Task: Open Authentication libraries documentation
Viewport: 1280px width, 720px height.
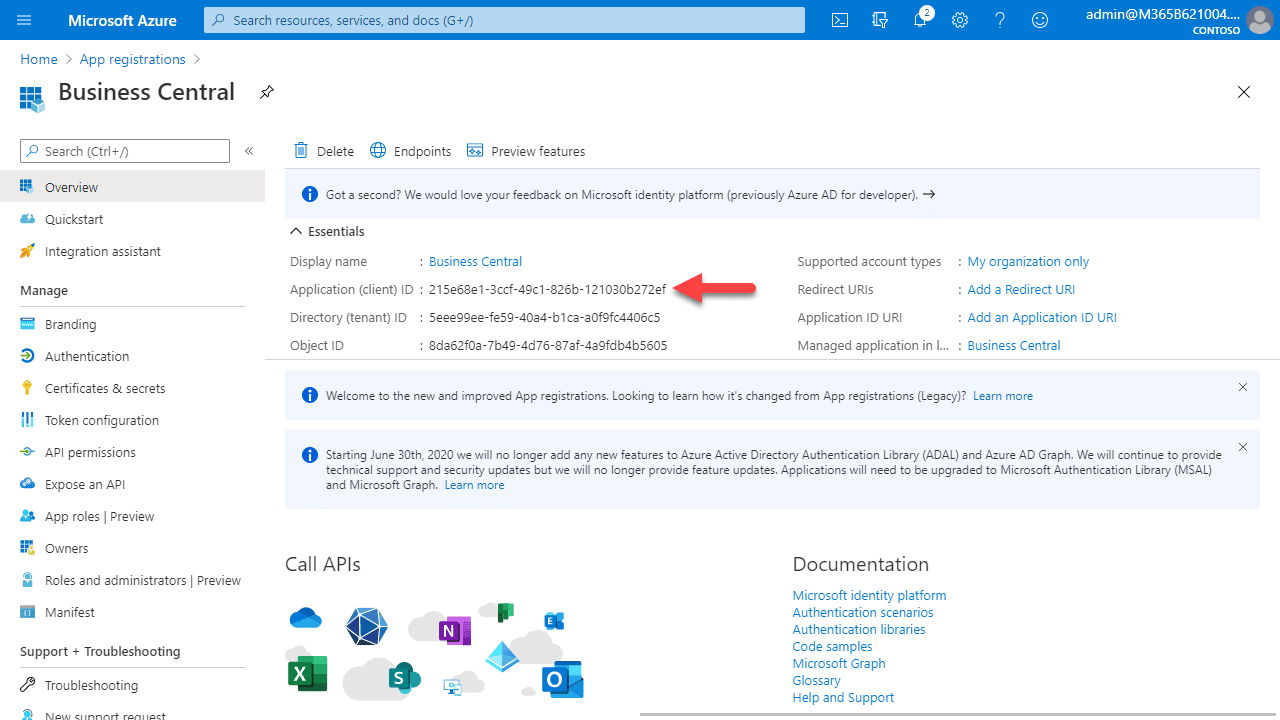Action: 859,629
